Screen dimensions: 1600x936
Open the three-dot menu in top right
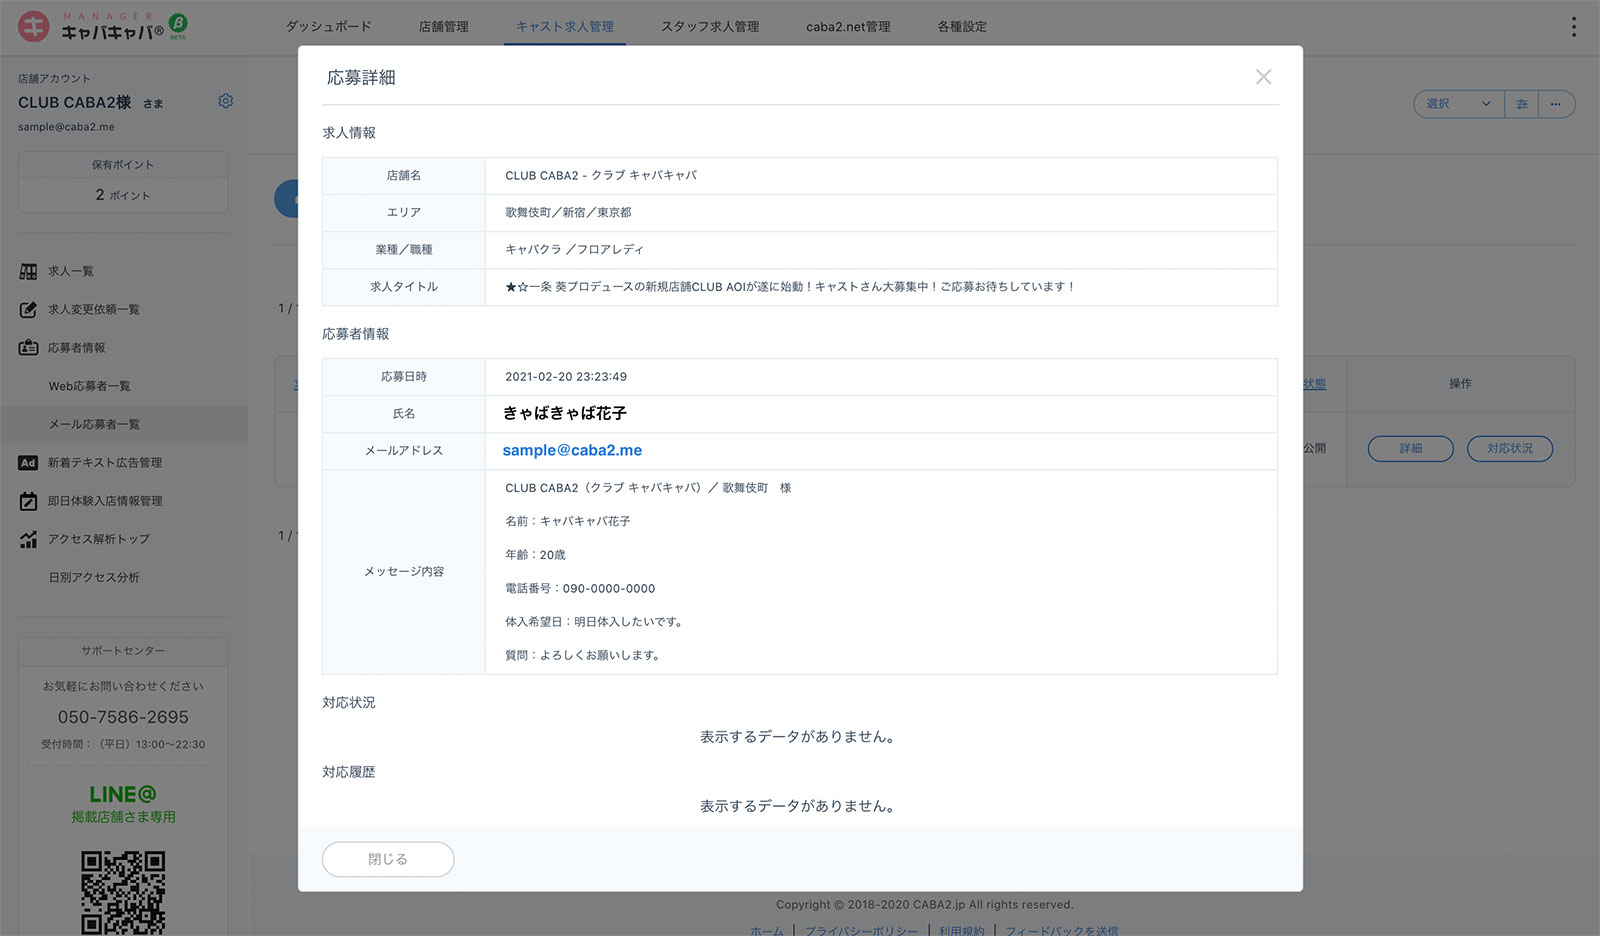coord(1573,27)
